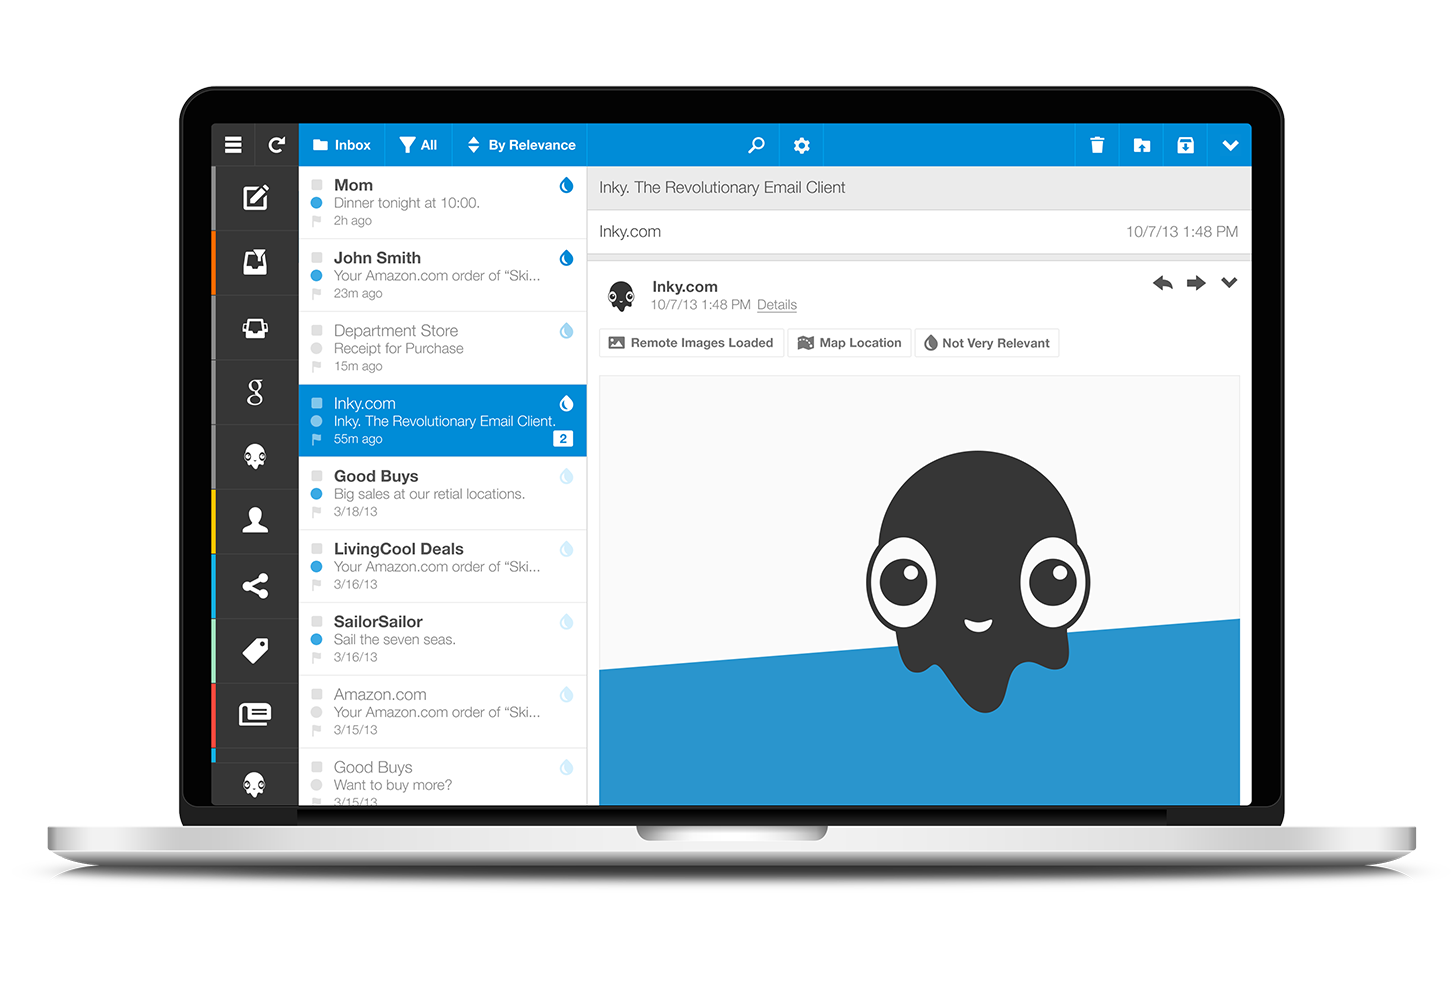Click the reply arrow icon
Image resolution: width=1455 pixels, height=1000 pixels.
[1162, 283]
